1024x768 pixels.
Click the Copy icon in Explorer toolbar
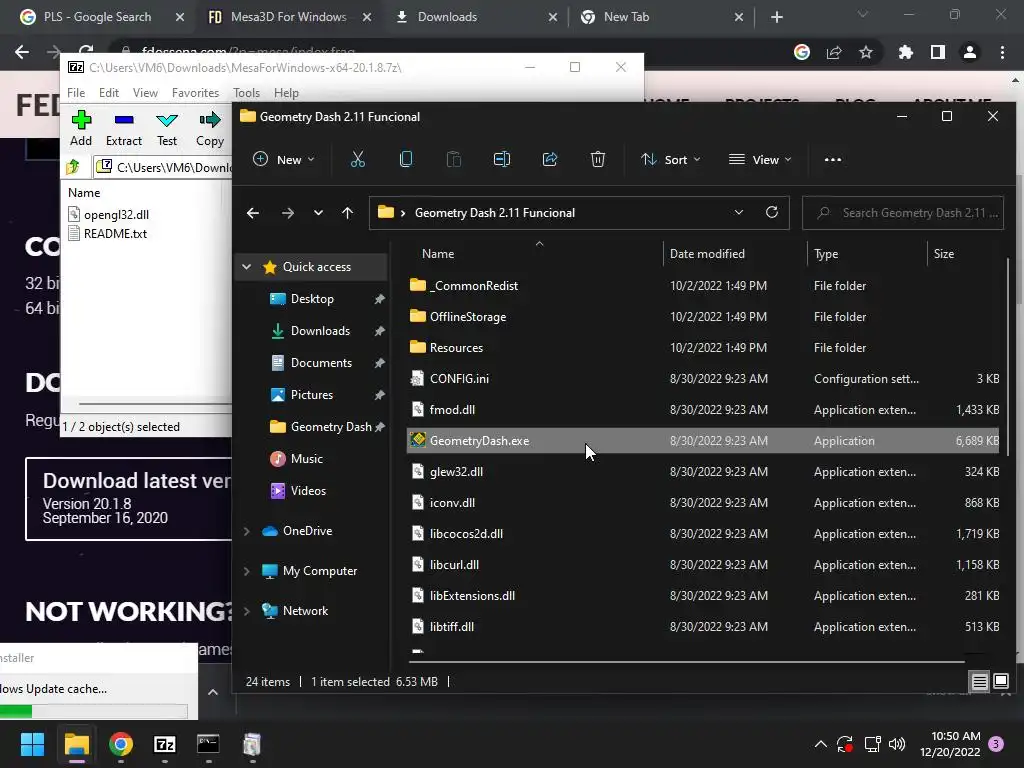406,159
